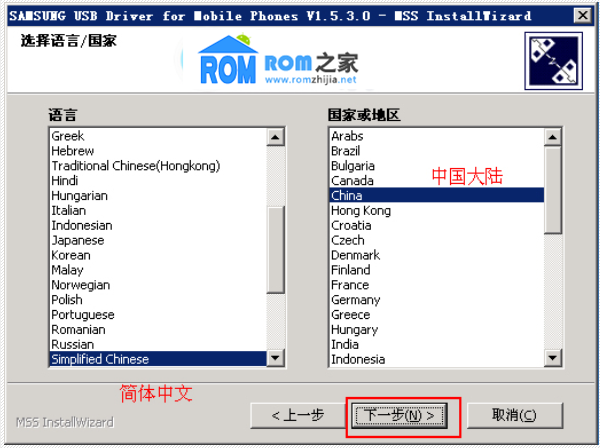This screenshot has width=600, height=448.
Task: Select Hebrew in the language list
Action: tap(158, 151)
